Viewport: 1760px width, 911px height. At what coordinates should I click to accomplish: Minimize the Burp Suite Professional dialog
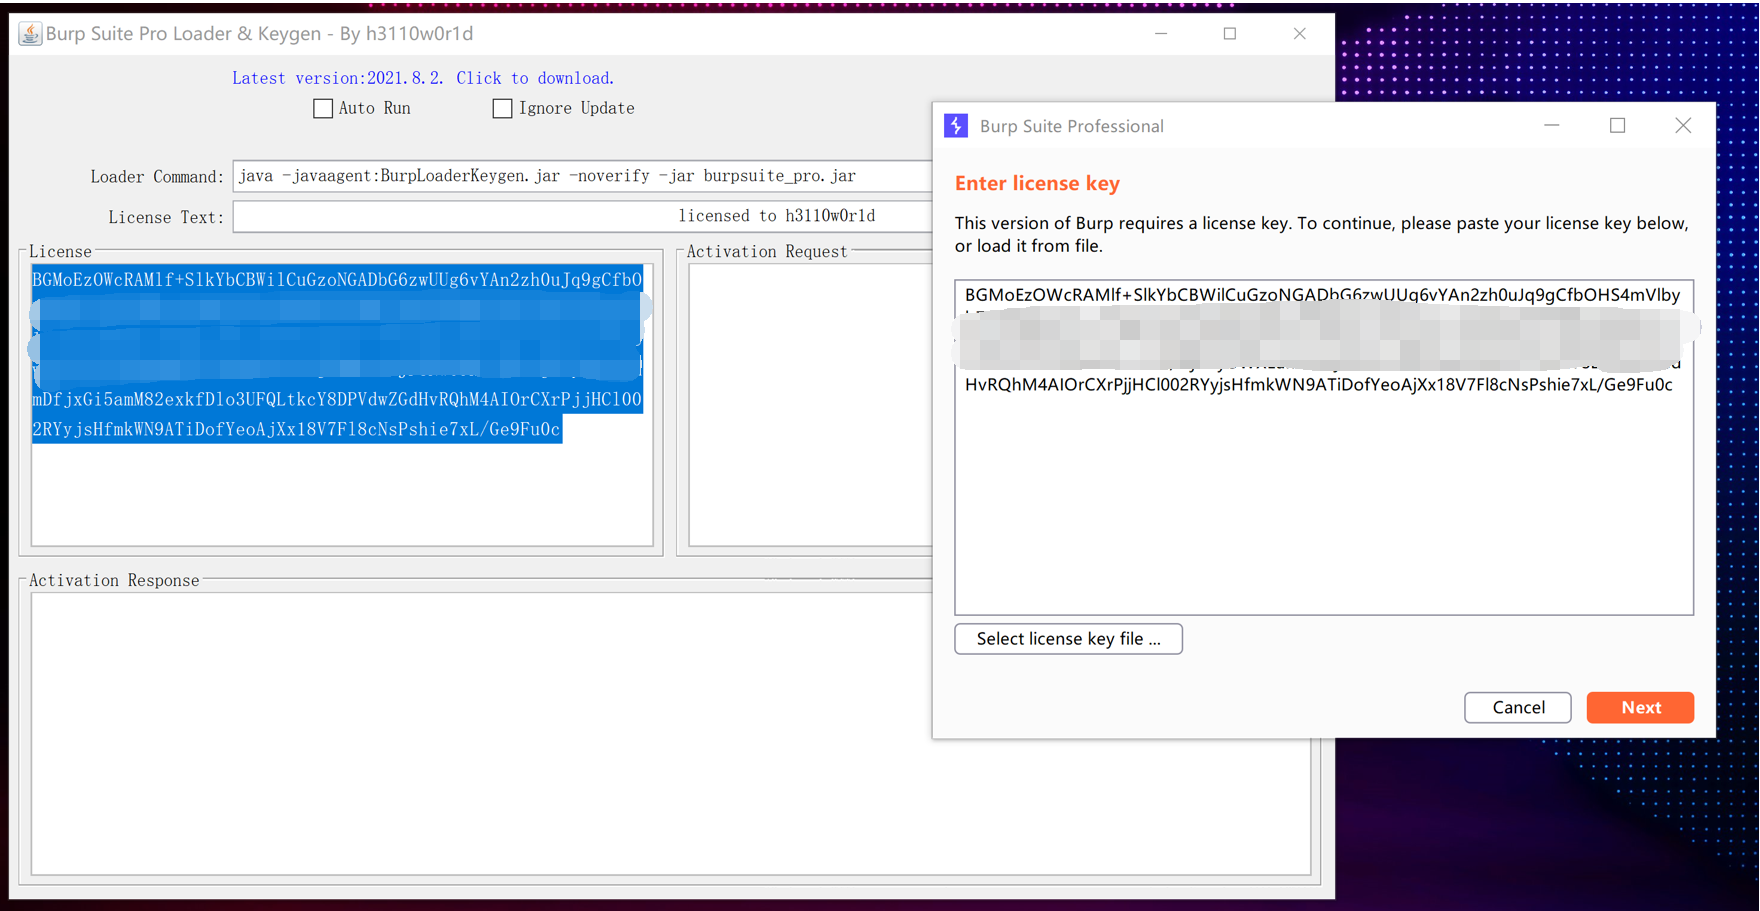click(x=1552, y=126)
